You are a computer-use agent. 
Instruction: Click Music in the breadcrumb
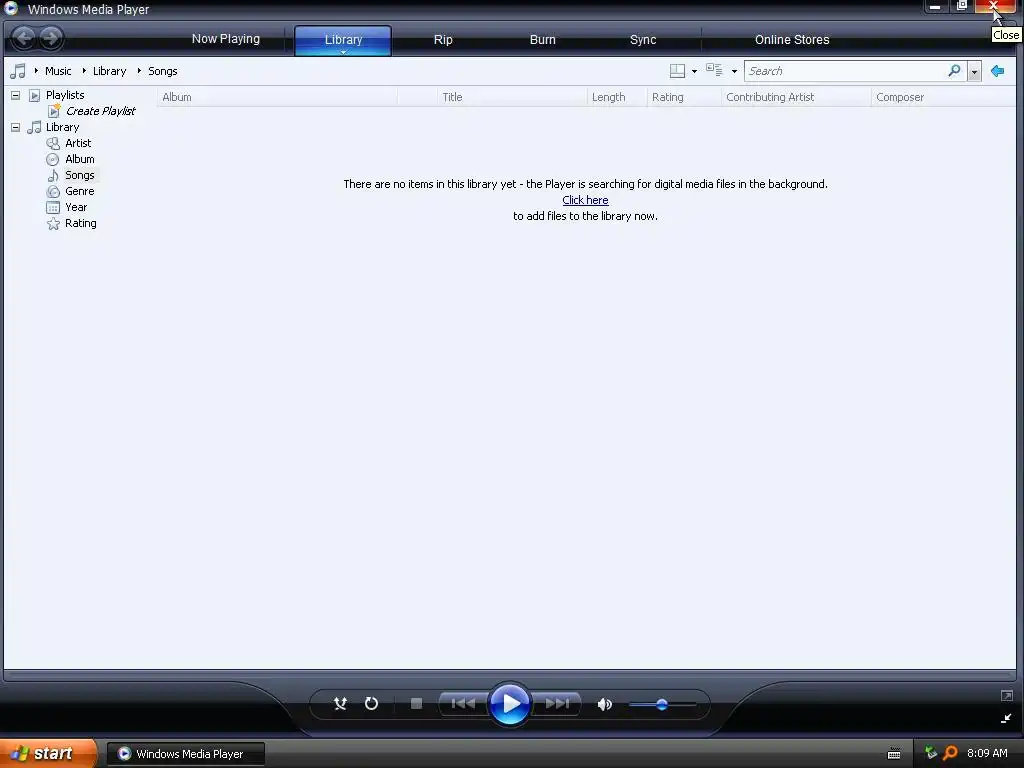(x=58, y=71)
